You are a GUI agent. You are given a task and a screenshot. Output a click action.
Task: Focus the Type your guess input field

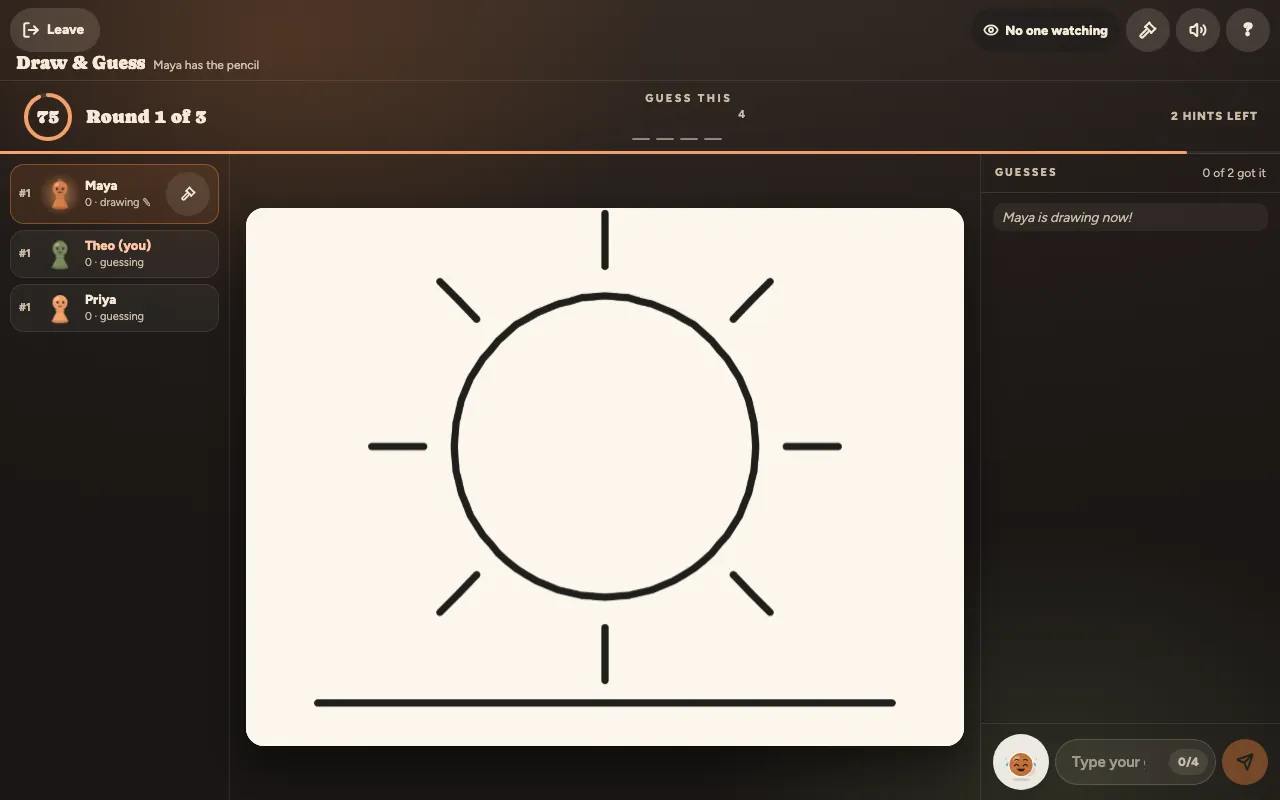coord(1135,762)
